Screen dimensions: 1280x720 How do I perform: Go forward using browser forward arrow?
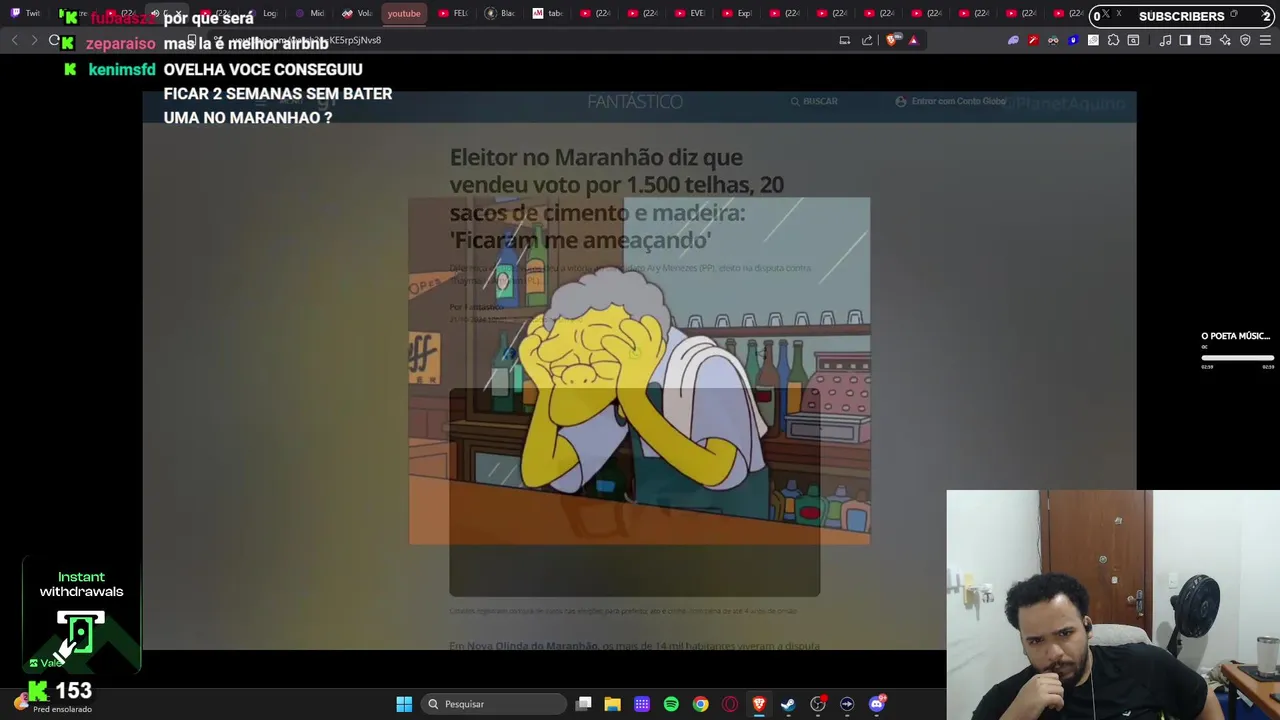click(x=34, y=40)
